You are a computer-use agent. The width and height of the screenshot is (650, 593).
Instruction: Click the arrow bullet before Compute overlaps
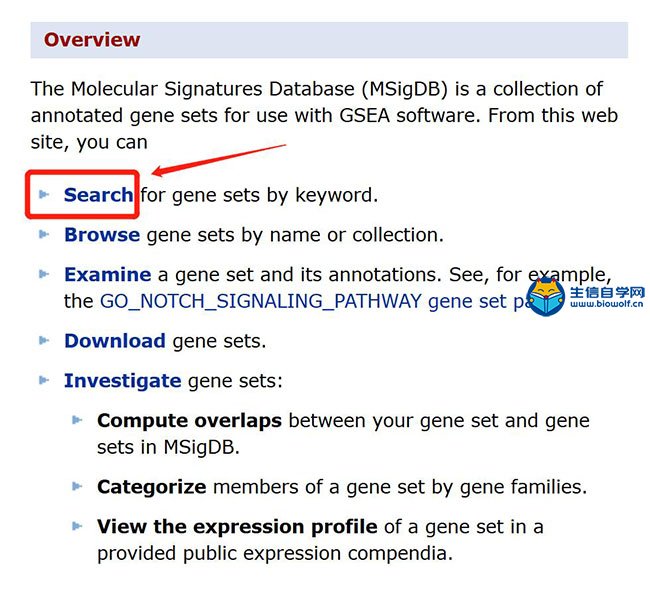pos(77,420)
